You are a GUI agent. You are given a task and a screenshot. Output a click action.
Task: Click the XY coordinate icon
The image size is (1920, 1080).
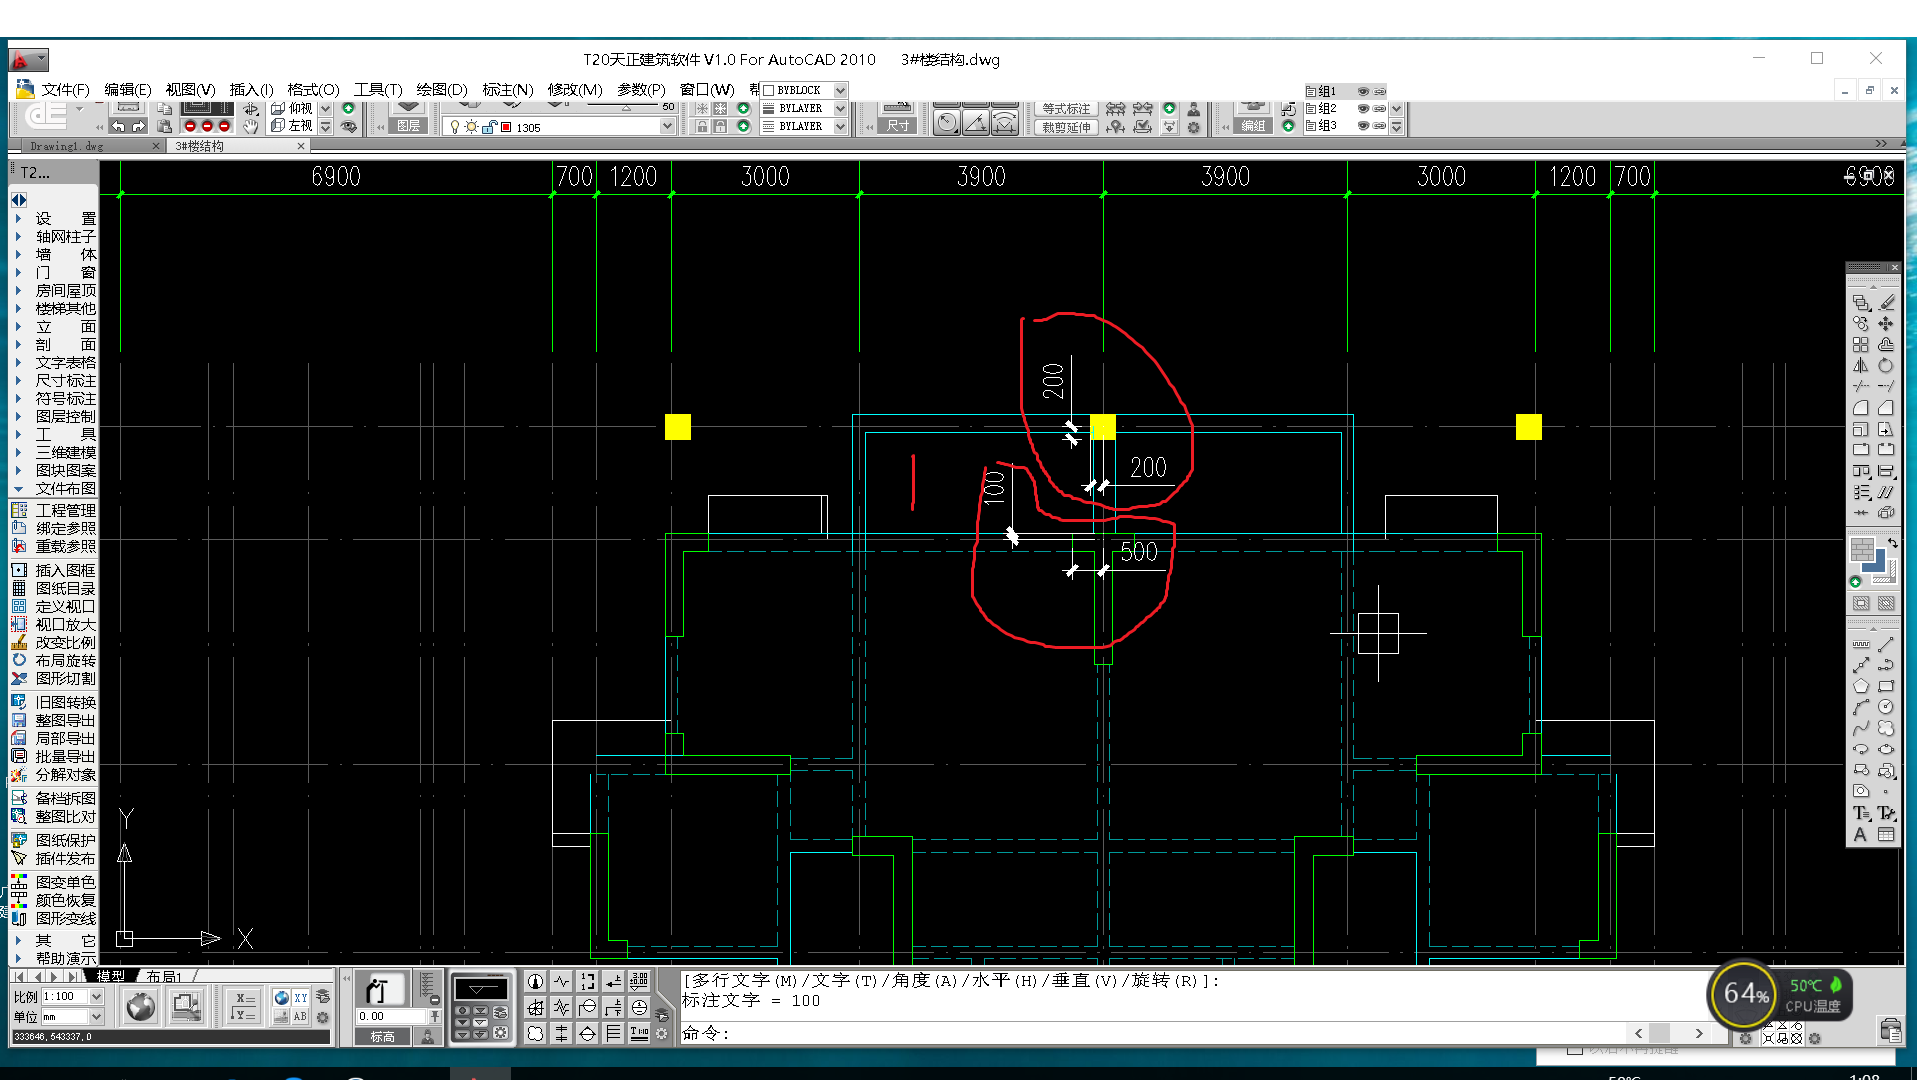pos(299,997)
